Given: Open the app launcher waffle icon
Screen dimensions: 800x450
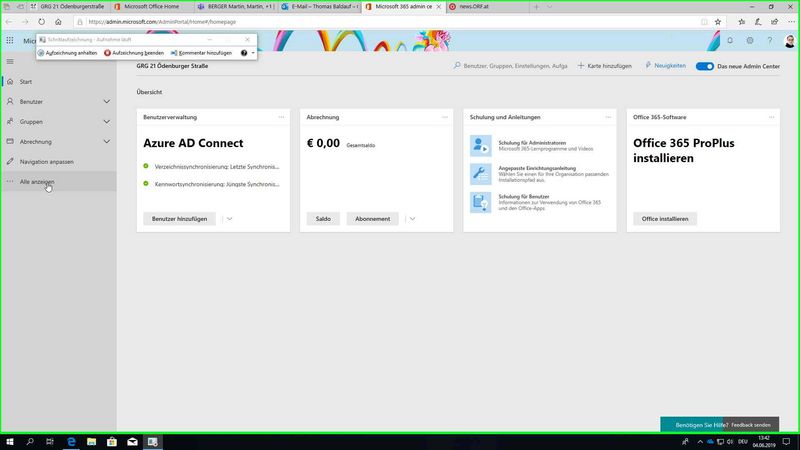Looking at the screenshot, I should pyautogui.click(x=10, y=40).
